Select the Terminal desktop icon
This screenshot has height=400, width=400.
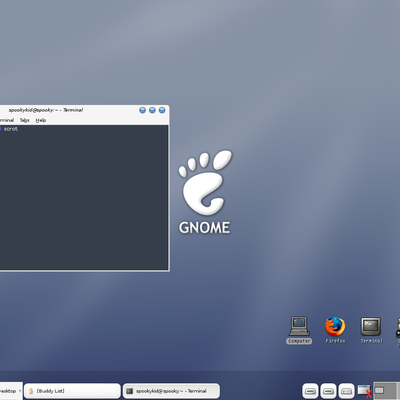(371, 330)
